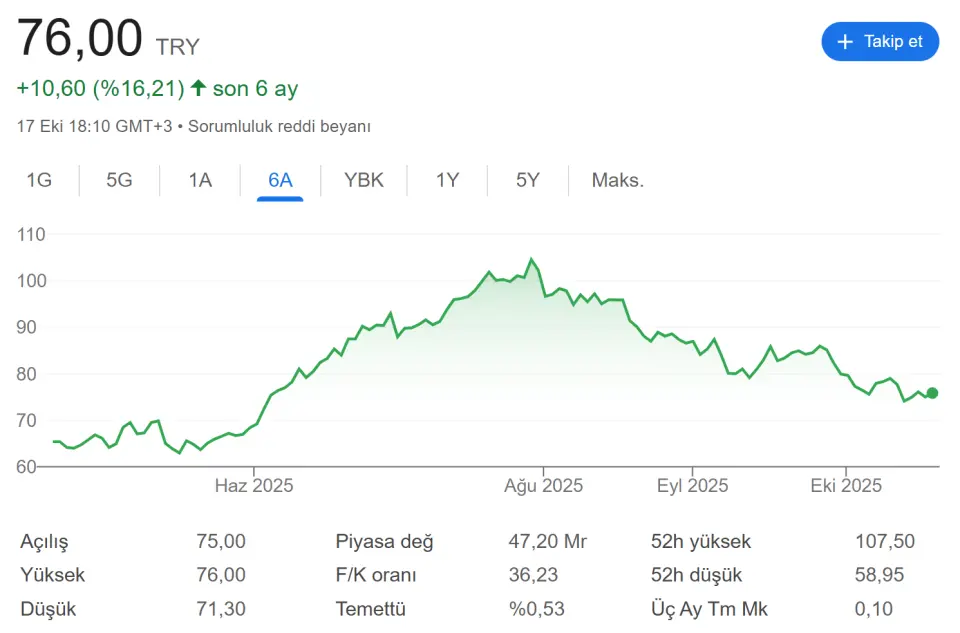The height and width of the screenshot is (633, 960).
Task: Select the Maks. range tab
Action: point(618,181)
